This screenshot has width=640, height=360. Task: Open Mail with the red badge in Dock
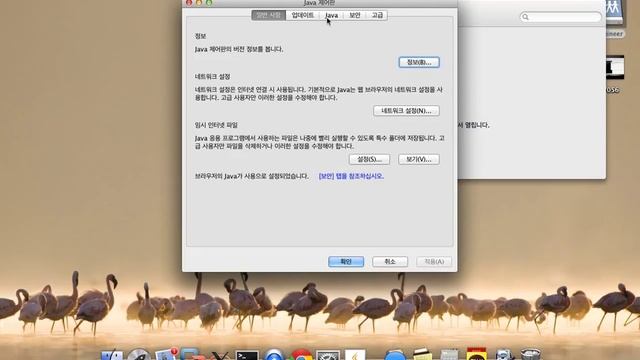(x=166, y=355)
